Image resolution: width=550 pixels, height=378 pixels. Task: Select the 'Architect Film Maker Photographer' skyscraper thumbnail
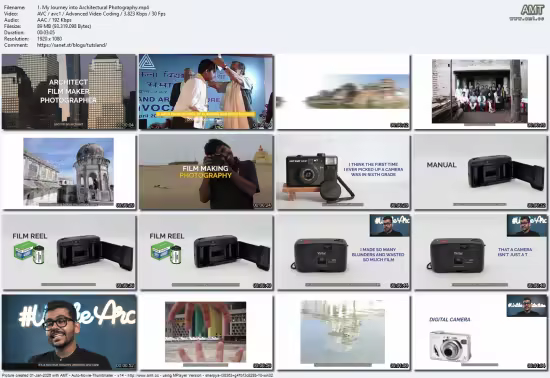click(69, 92)
